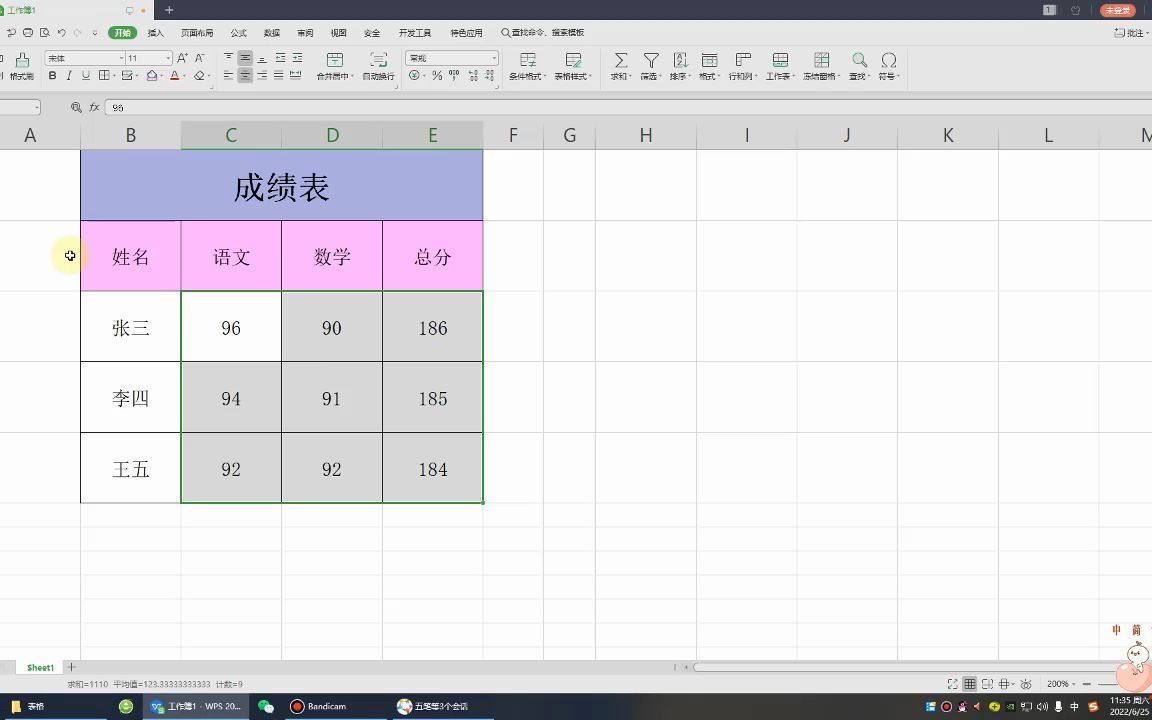
Task: Toggle underline formatting
Action: pos(86,77)
